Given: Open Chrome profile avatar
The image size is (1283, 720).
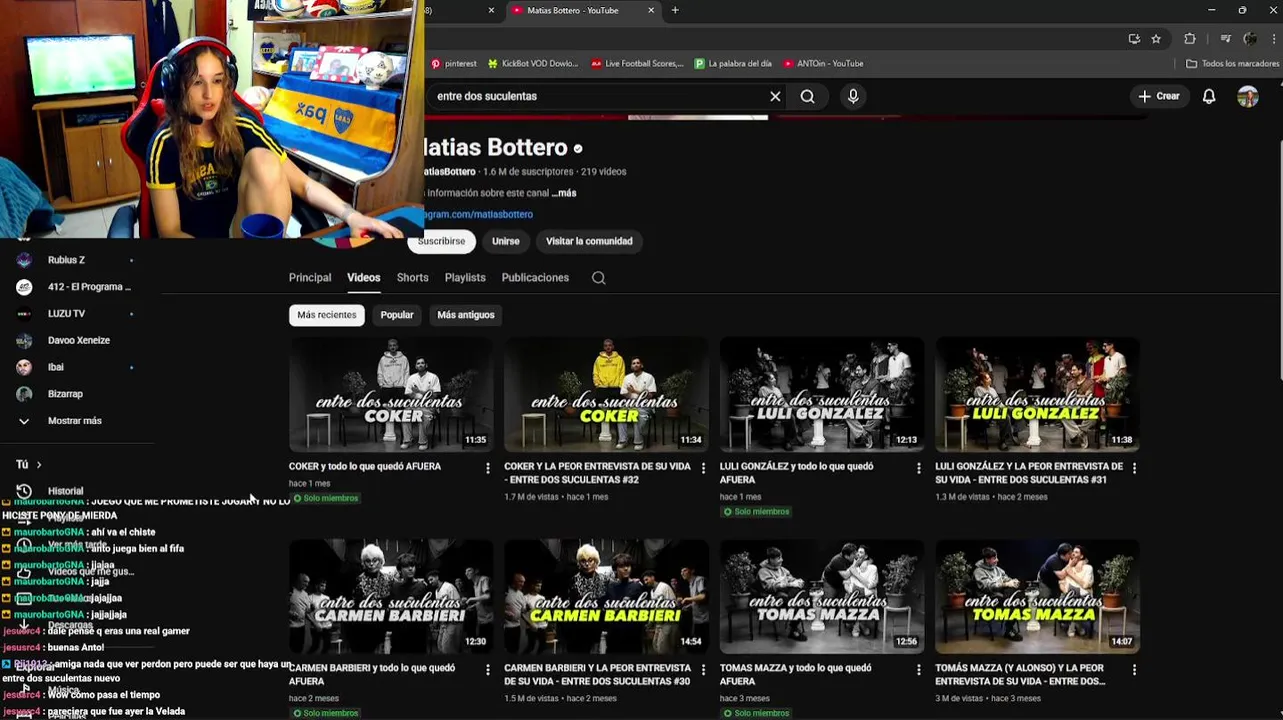Looking at the screenshot, I should coord(1250,39).
